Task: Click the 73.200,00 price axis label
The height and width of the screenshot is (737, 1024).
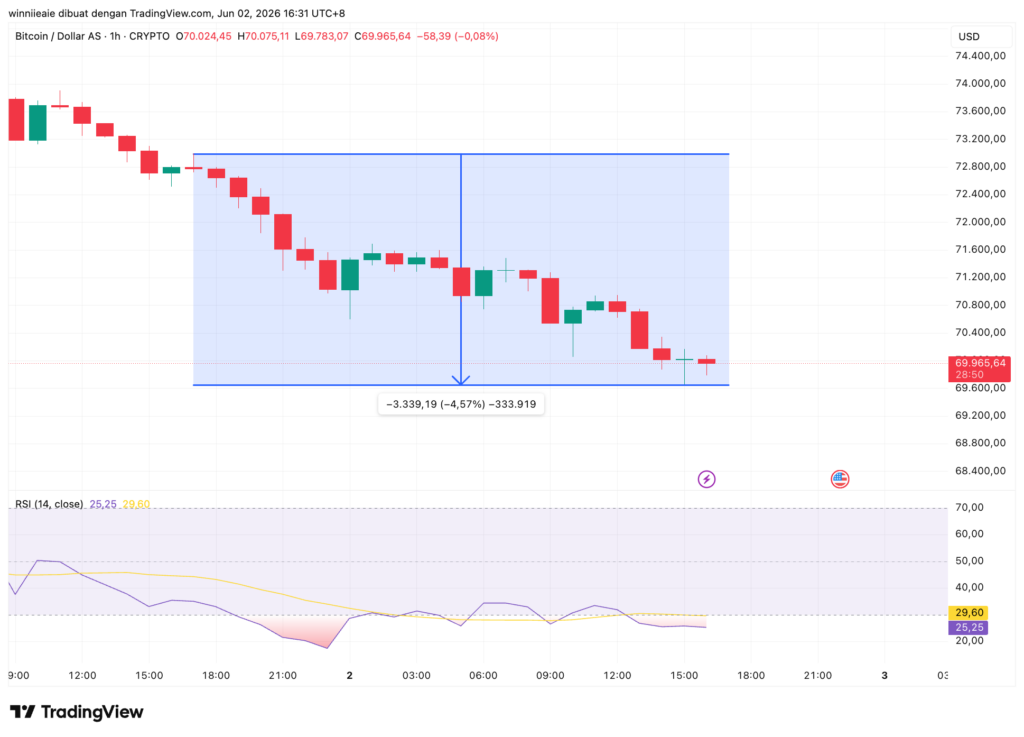Action: coord(980,139)
